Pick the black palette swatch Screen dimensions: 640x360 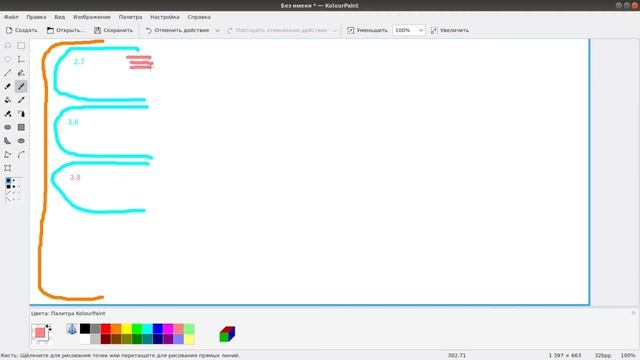85,329
